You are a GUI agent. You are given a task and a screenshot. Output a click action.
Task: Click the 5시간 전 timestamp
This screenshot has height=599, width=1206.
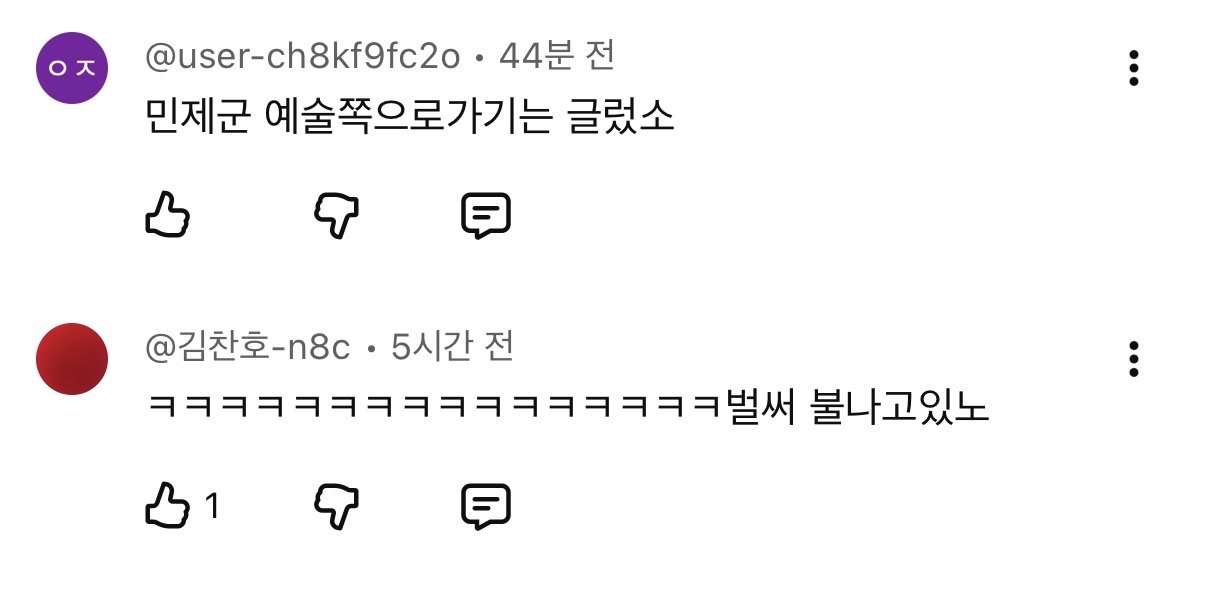452,347
